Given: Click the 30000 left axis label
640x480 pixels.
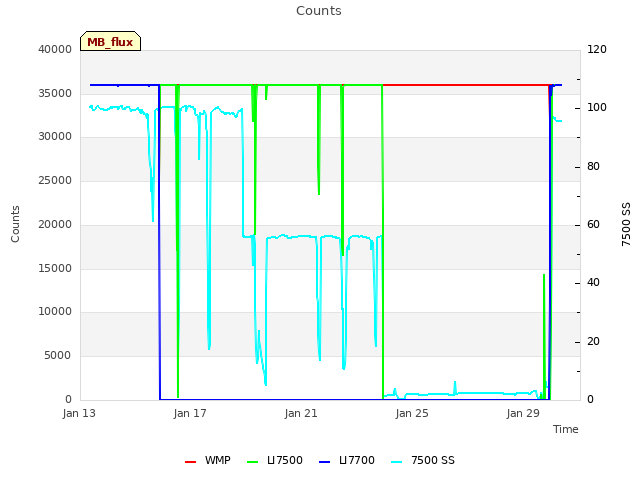Looking at the screenshot, I should (x=55, y=136).
